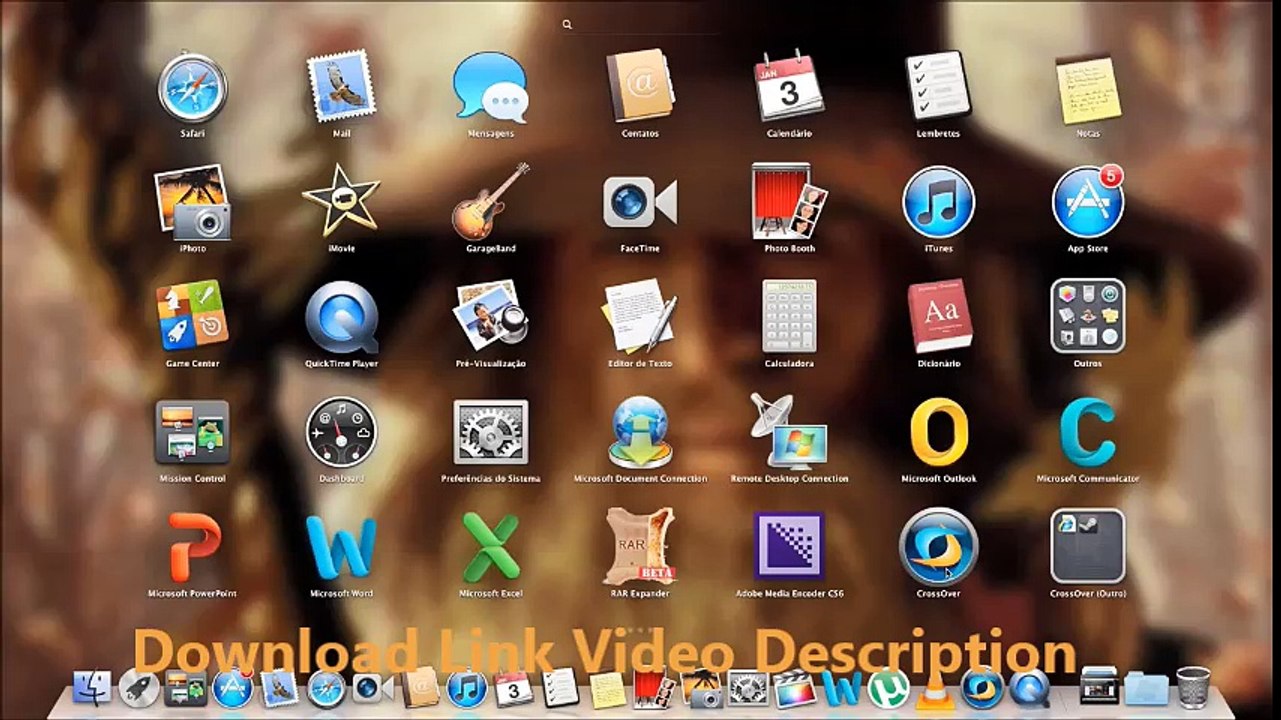This screenshot has width=1281, height=720.
Task: Open the Dashboard app
Action: [x=341, y=432]
